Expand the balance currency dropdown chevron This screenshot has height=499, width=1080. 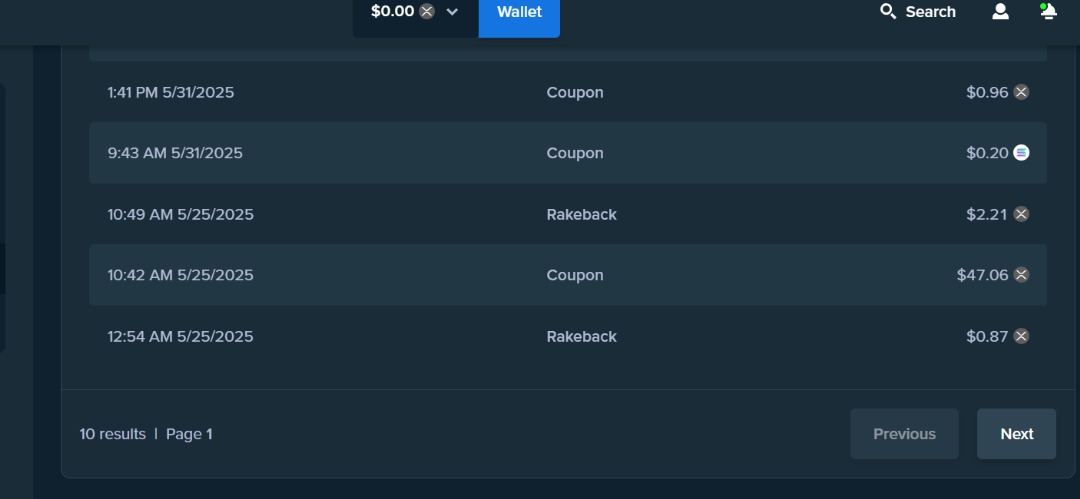coord(452,12)
